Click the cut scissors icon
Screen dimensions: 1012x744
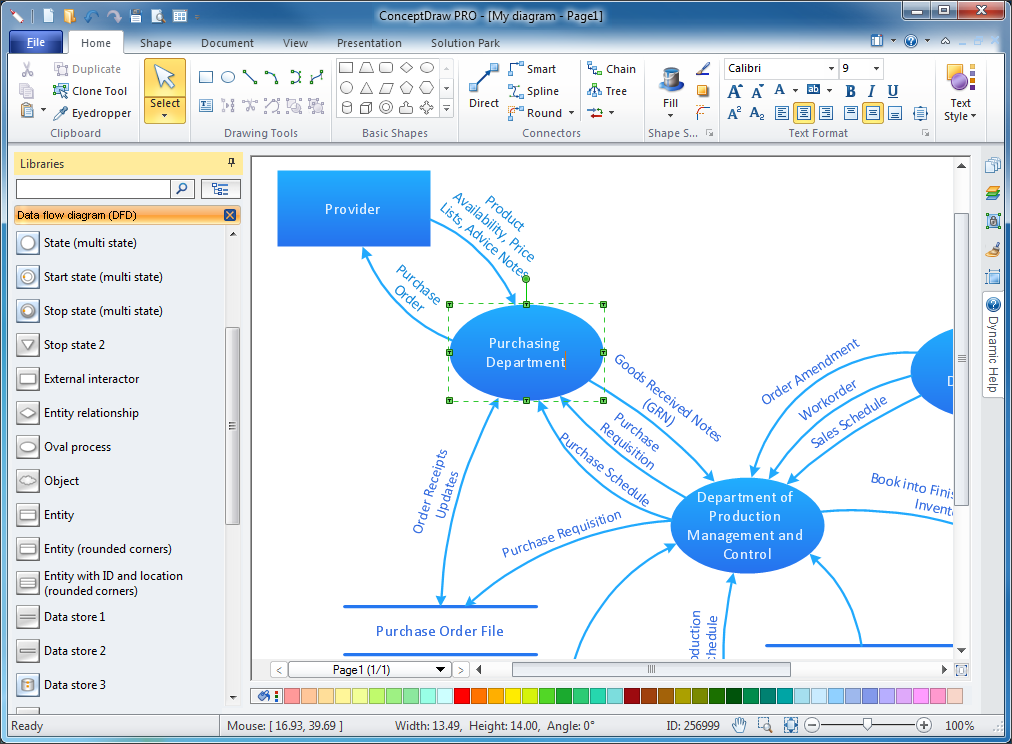pos(27,69)
